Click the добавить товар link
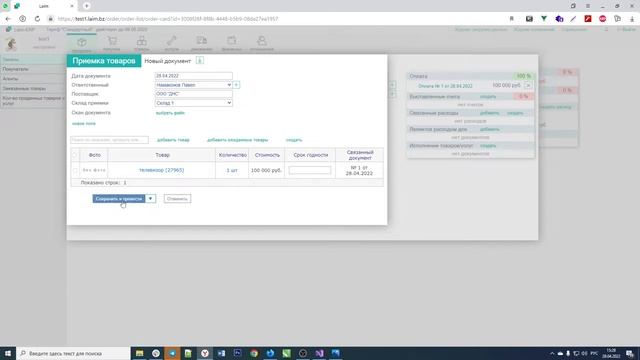Viewport: 640px width, 360px height. (173, 140)
